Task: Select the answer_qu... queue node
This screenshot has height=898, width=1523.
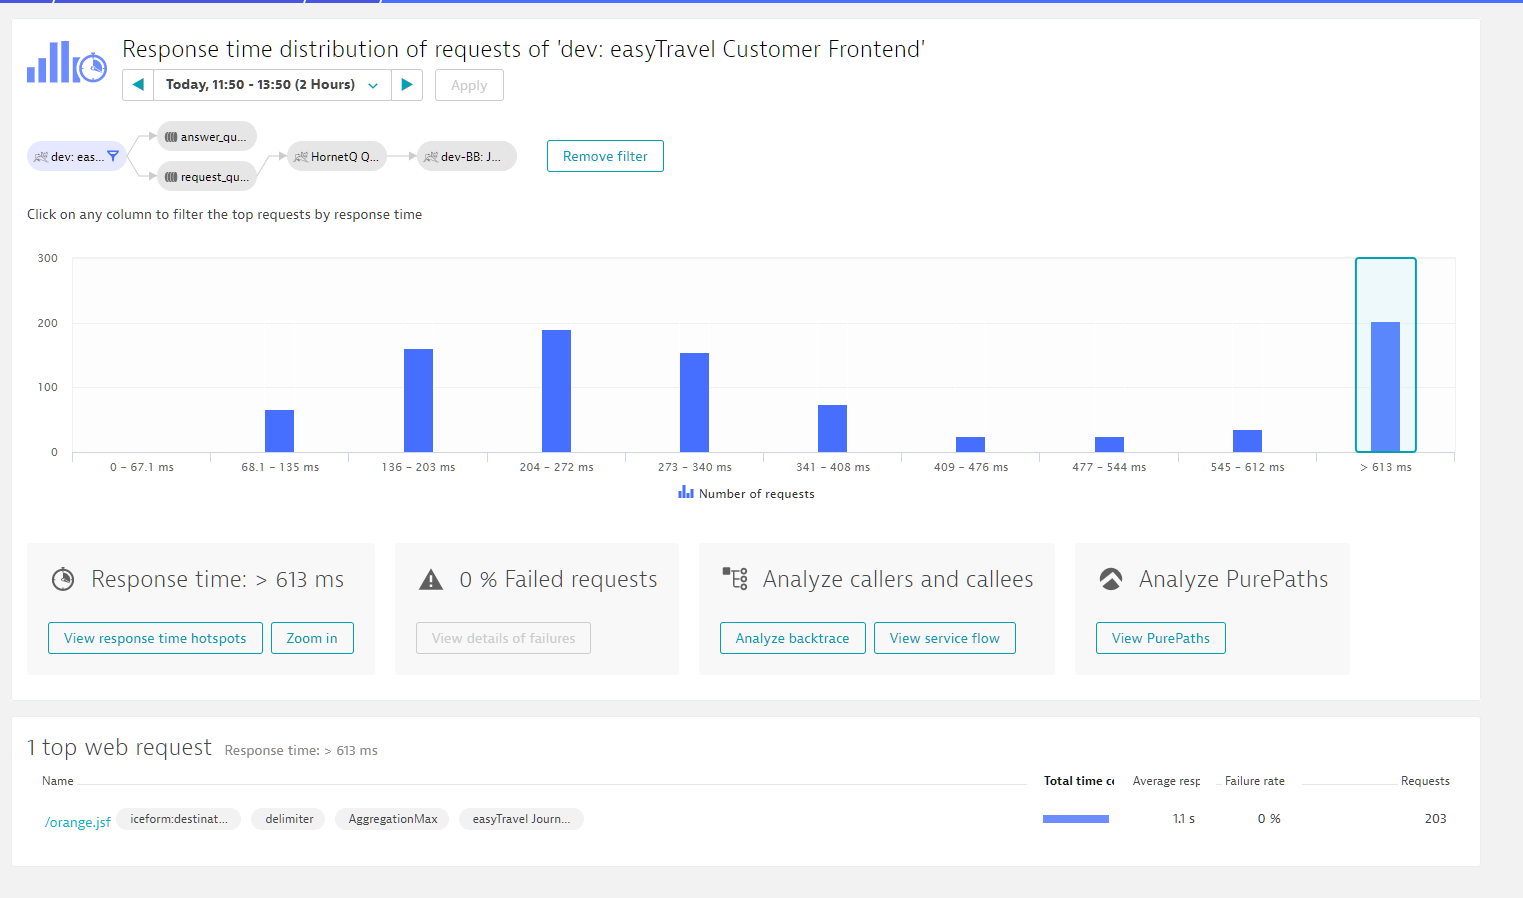Action: click(x=207, y=137)
